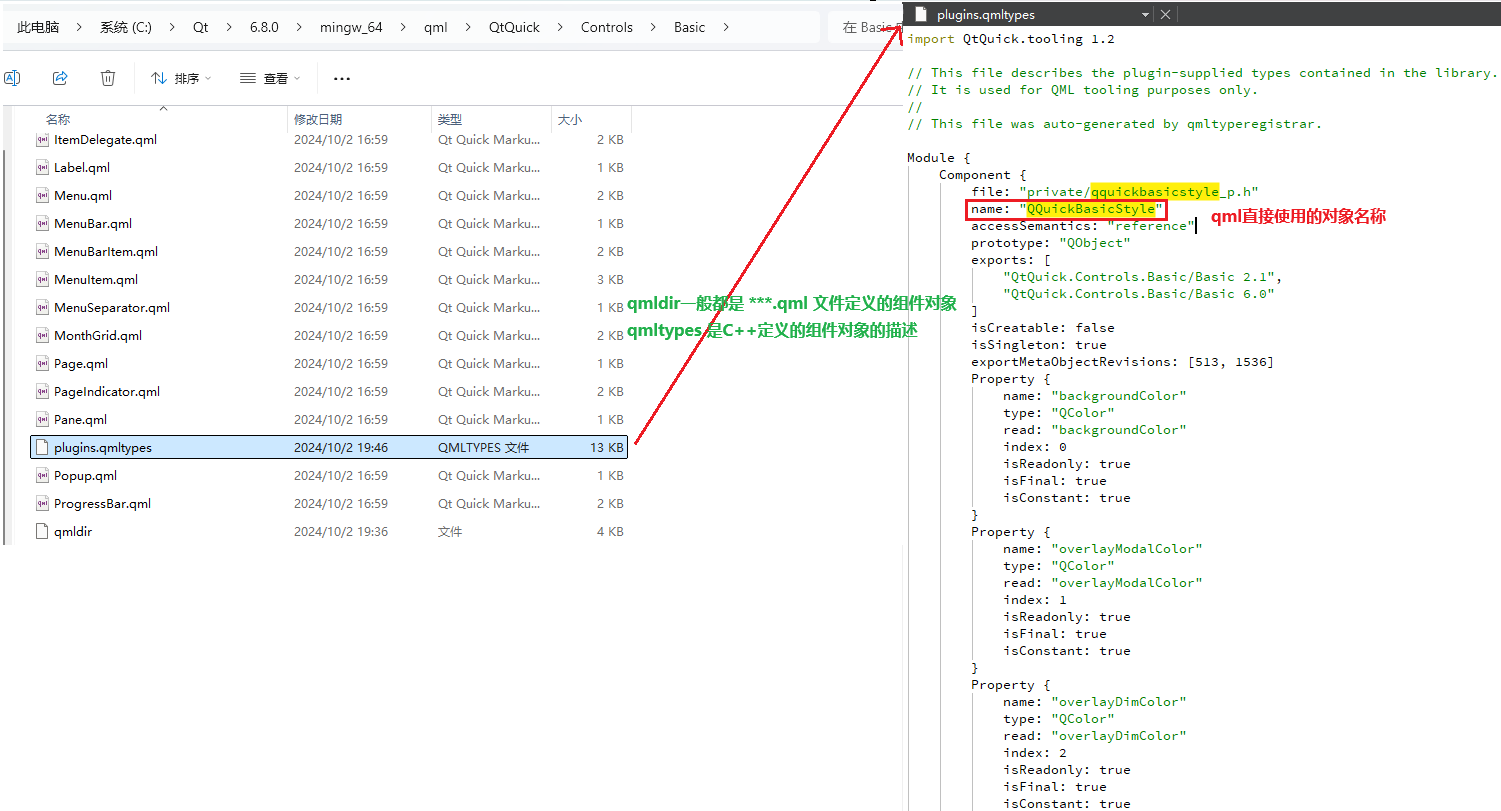Sort by 修改日期 column header
Viewport: 1501px width, 811px height.
coord(318,119)
